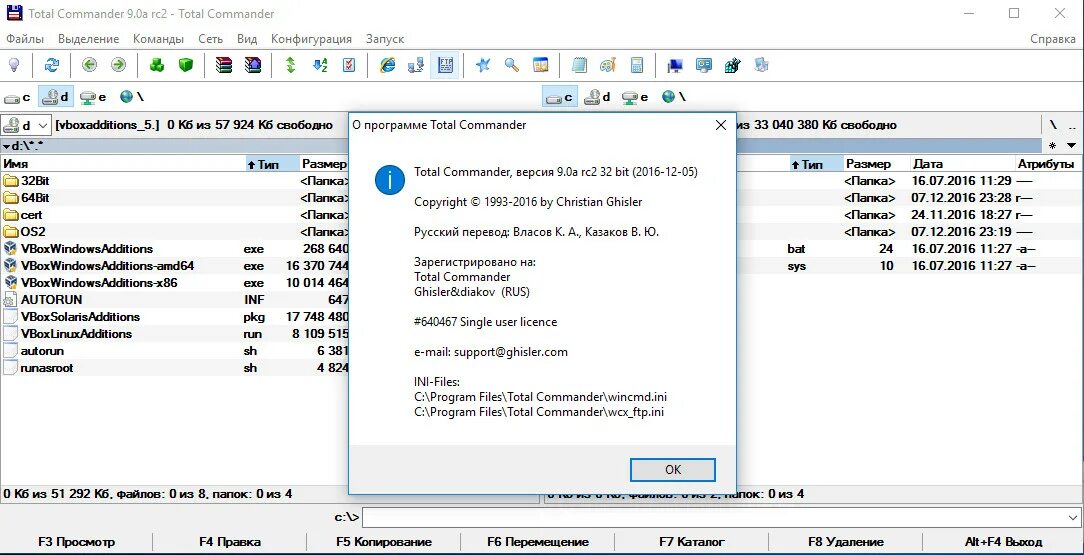Screen dimensions: 1084x555
Task: Select drive d in right drive bar
Action: 598,97
